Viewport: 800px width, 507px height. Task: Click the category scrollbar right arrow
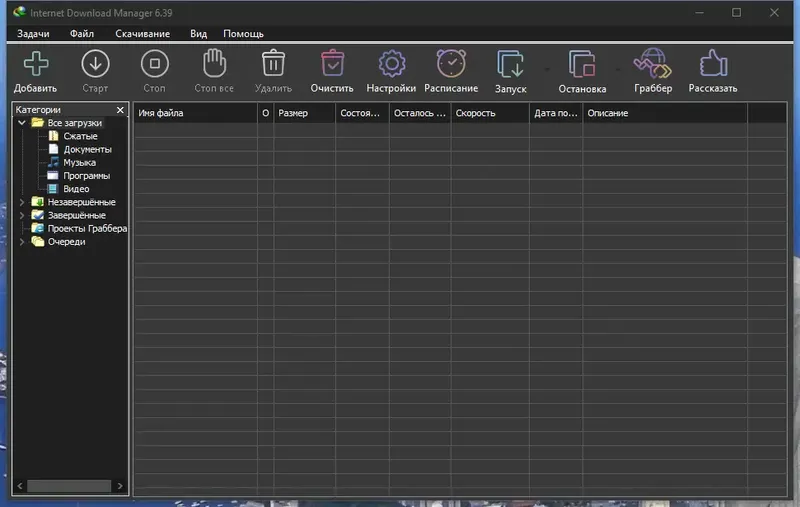click(120, 486)
